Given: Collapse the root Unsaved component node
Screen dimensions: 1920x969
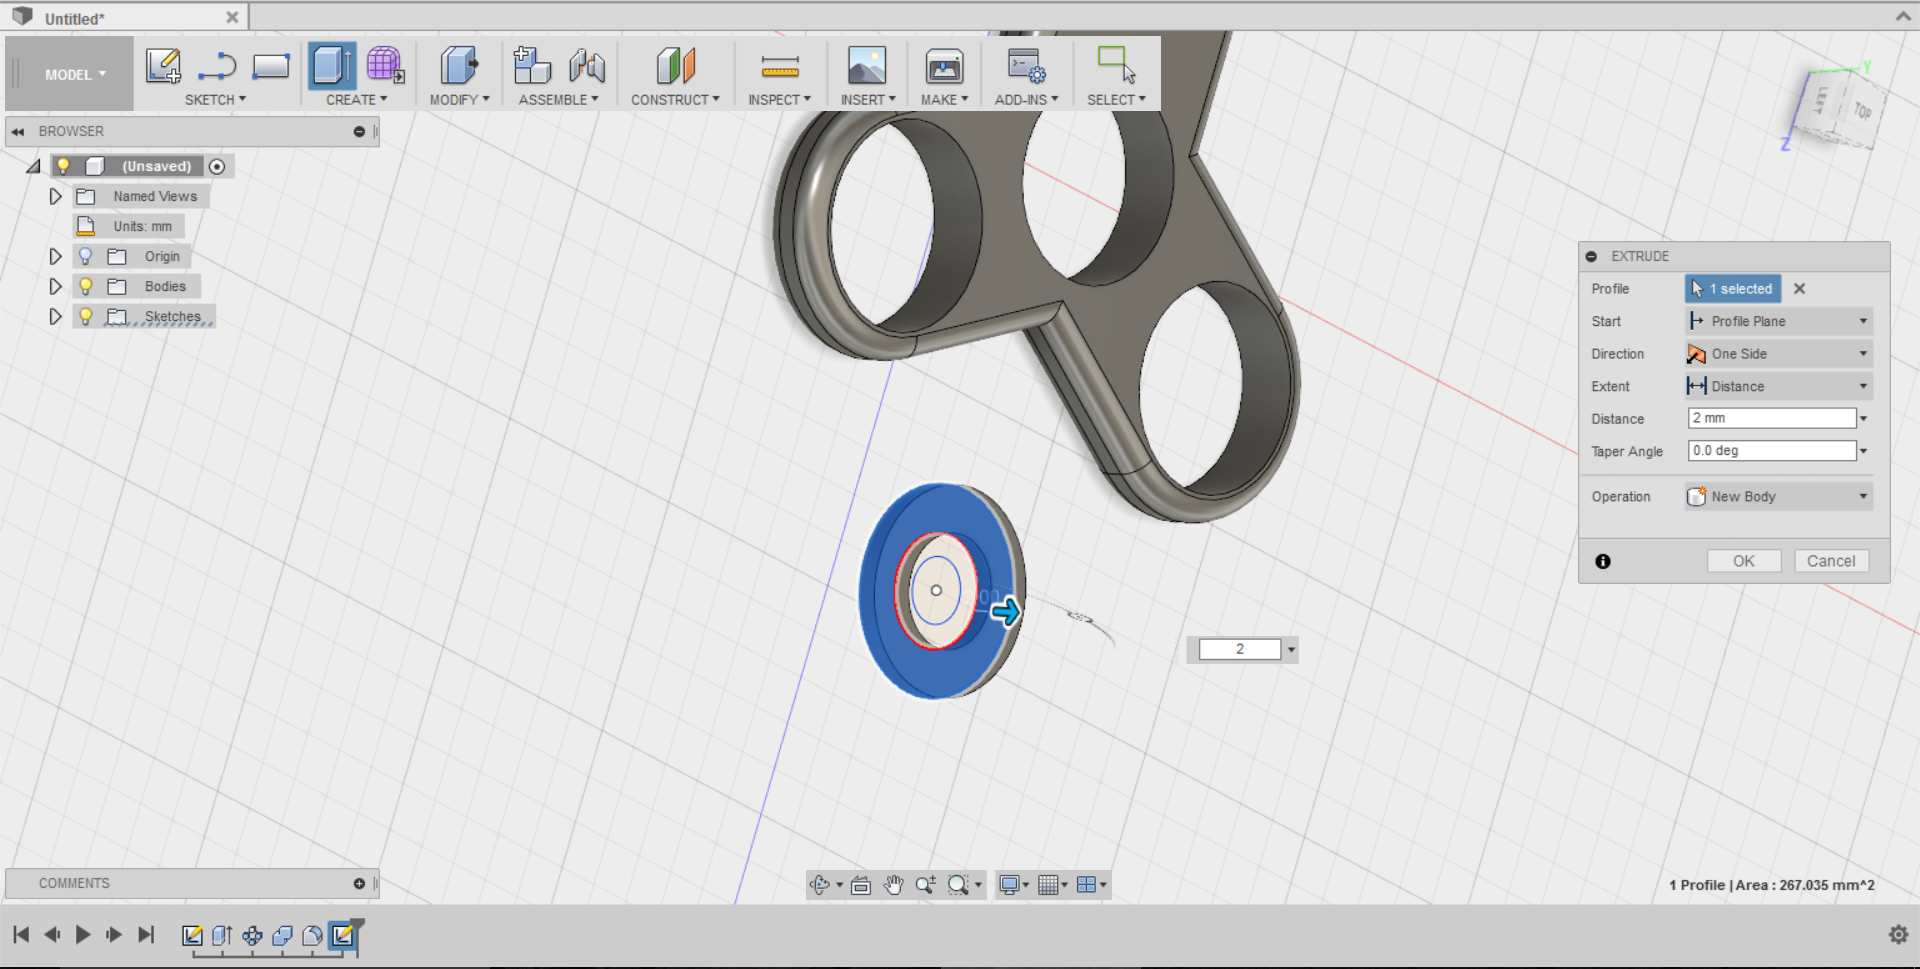Looking at the screenshot, I should [x=33, y=166].
